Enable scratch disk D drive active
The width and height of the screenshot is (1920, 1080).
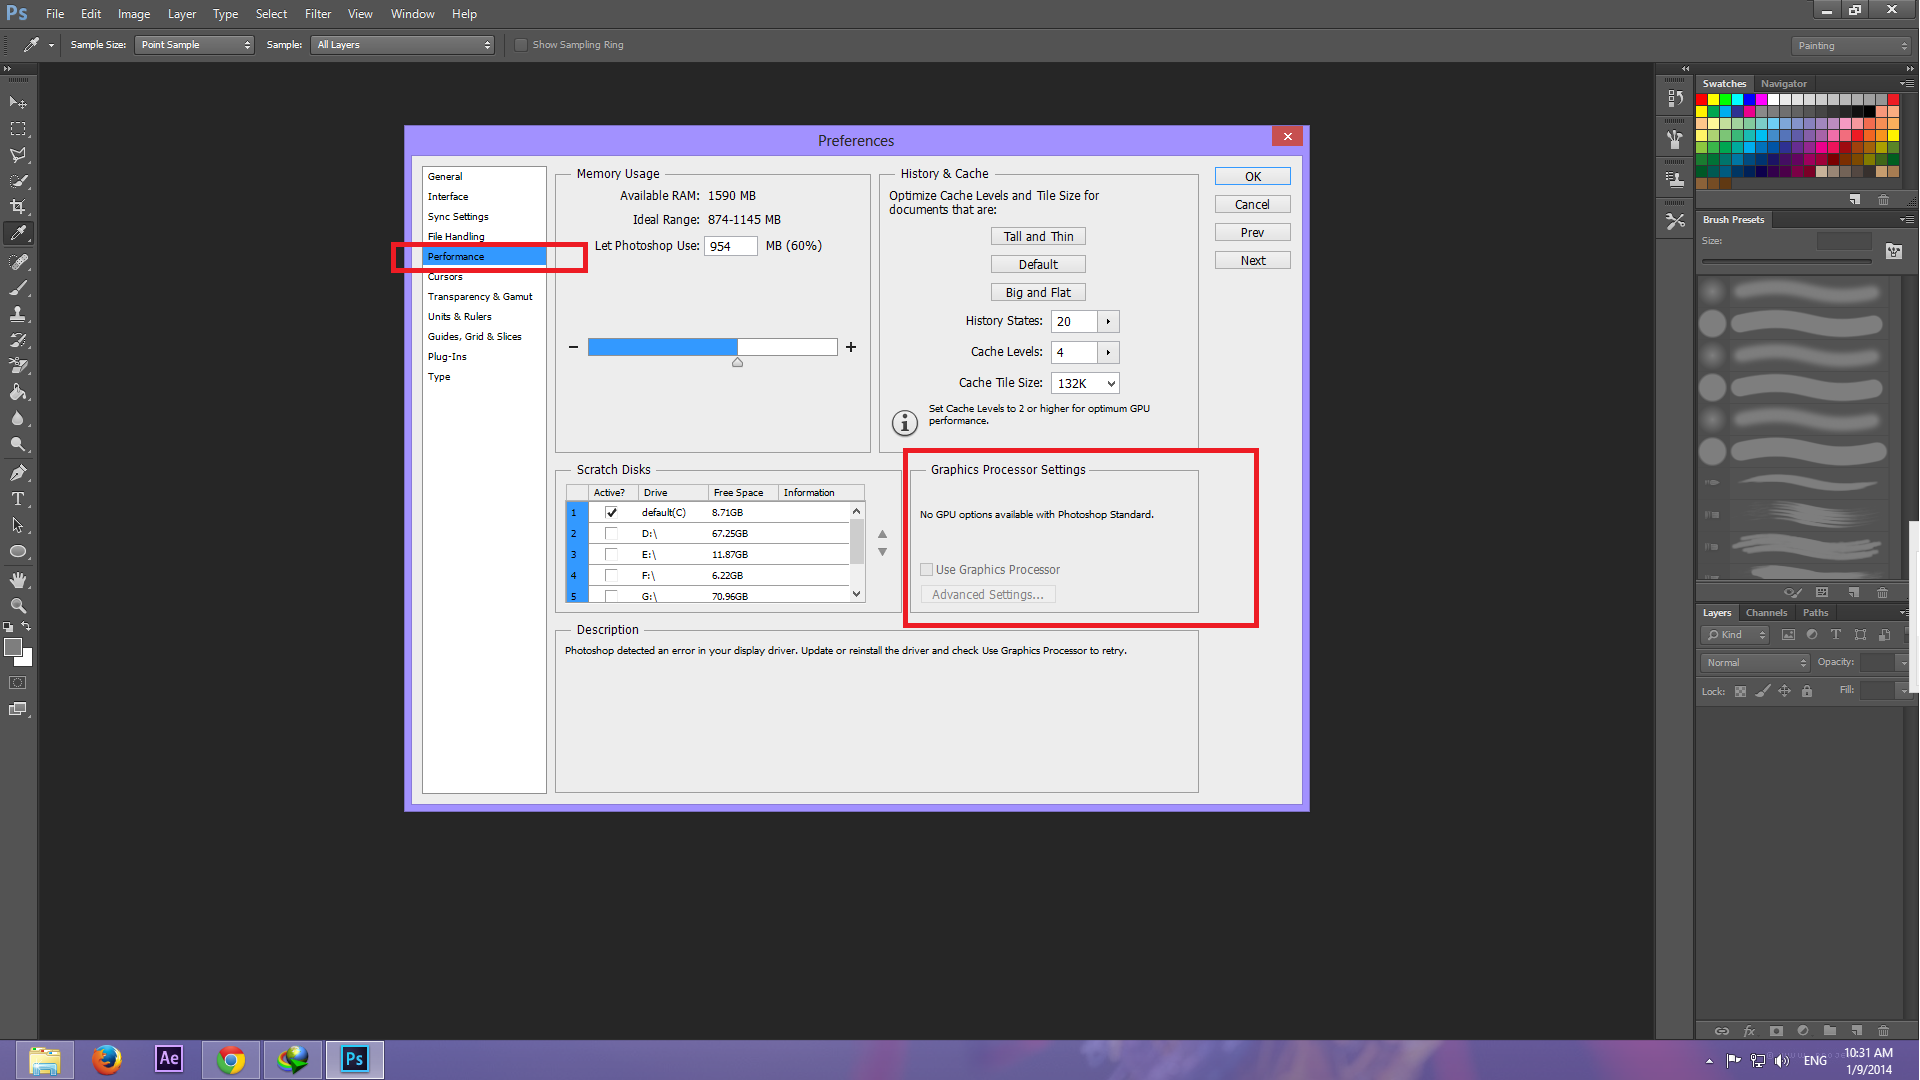point(609,533)
